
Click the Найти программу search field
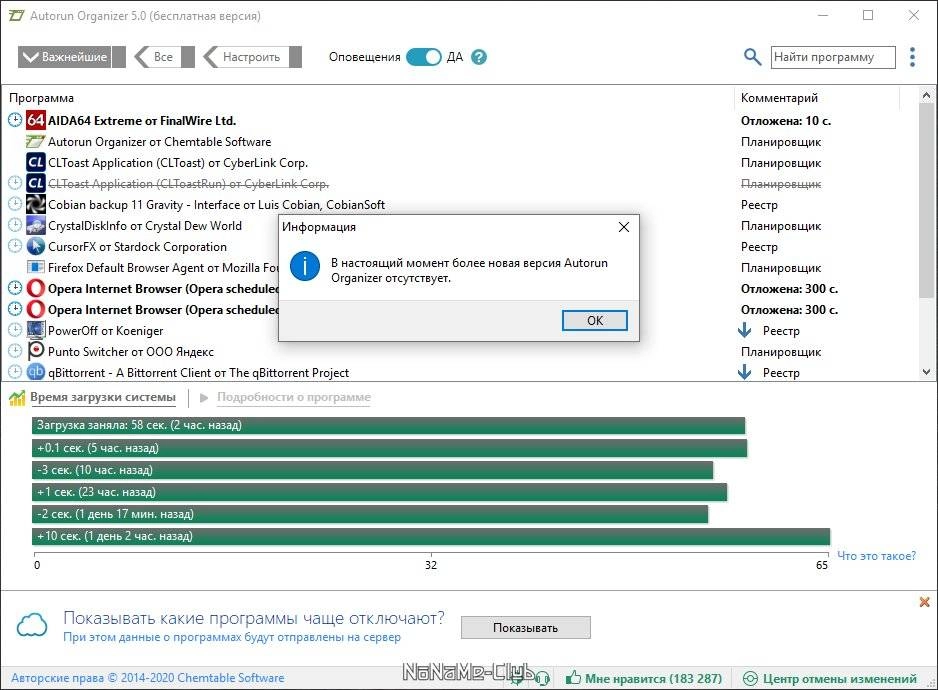coord(833,57)
